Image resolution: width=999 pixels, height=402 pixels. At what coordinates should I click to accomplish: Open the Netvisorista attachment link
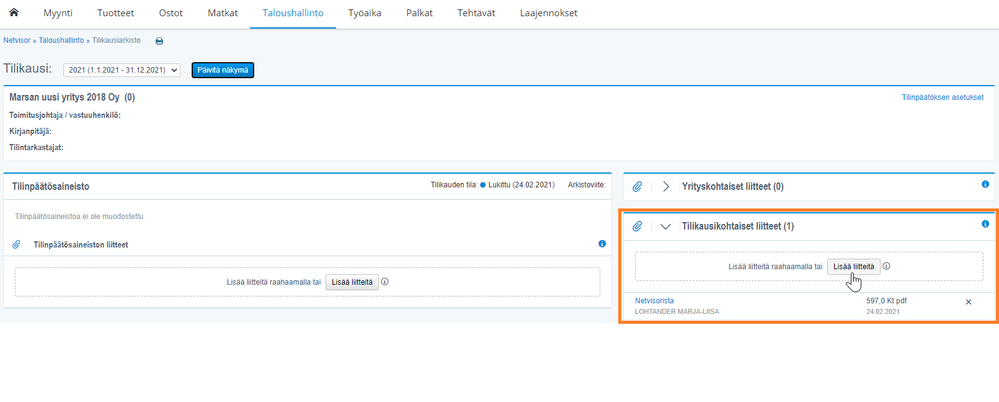point(654,300)
